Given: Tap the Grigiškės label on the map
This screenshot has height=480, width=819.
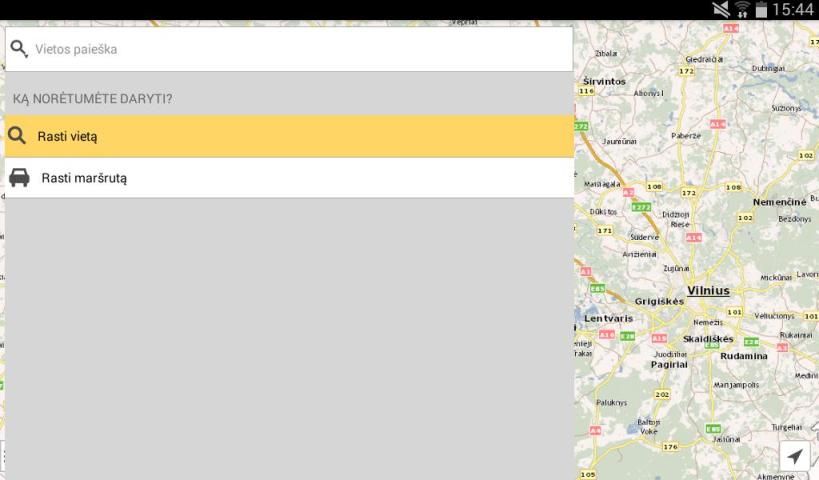Looking at the screenshot, I should click(x=659, y=301).
